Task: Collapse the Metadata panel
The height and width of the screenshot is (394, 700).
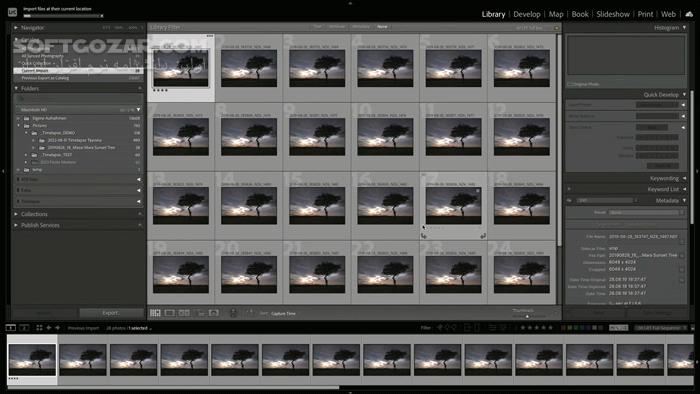Action: pos(684,201)
